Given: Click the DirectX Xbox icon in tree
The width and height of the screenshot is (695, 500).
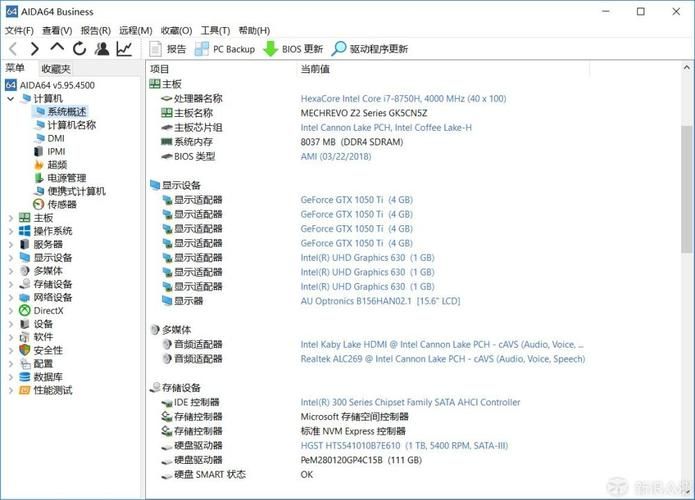Looking at the screenshot, I should point(25,311).
